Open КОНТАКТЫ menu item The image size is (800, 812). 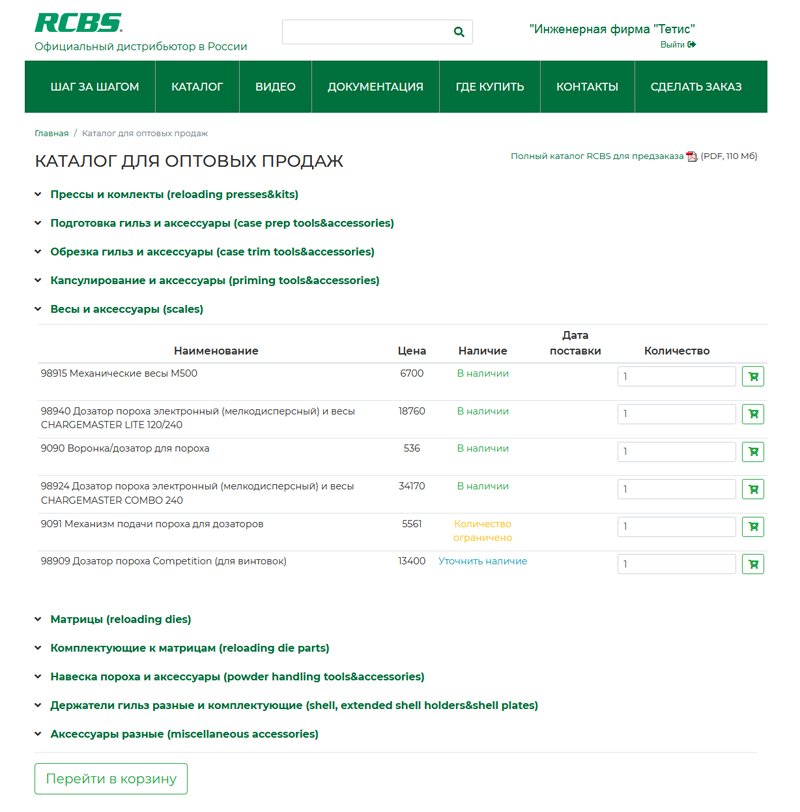(x=587, y=86)
